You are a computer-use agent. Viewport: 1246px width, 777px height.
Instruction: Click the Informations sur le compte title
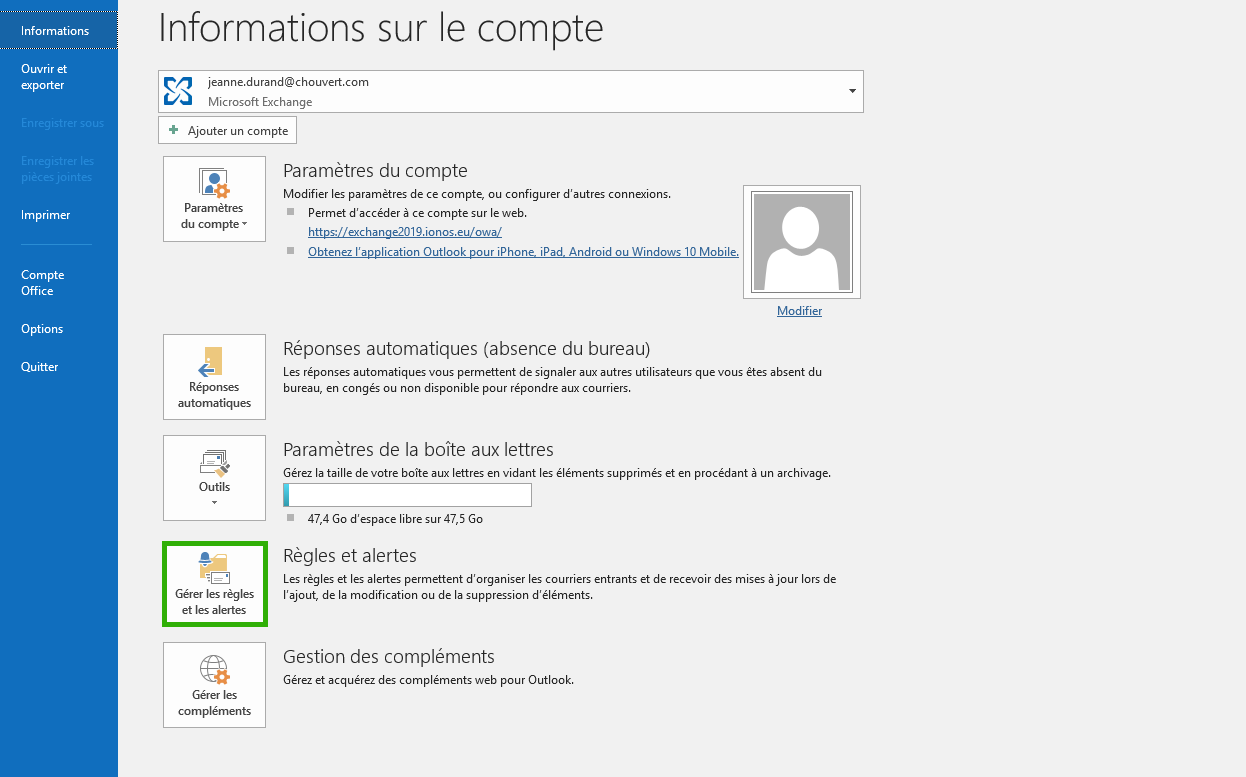point(381,28)
